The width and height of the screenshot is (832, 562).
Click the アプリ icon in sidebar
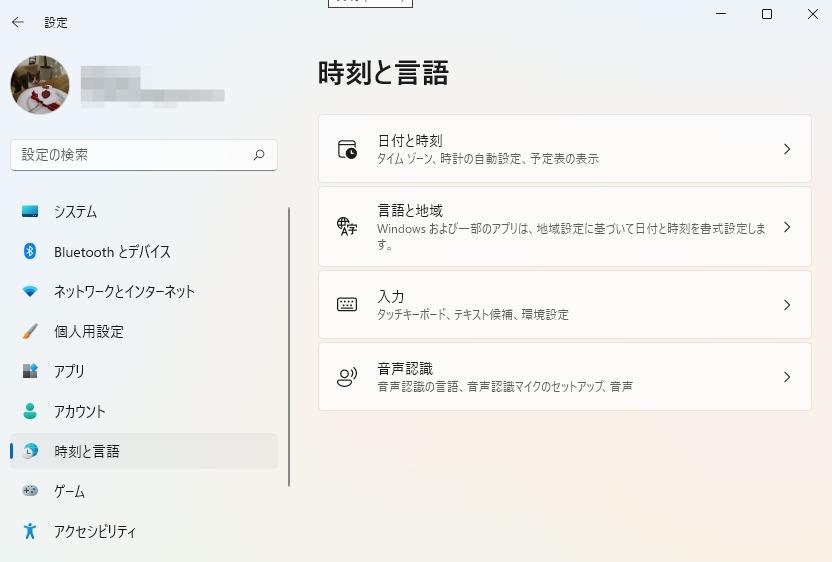30,371
